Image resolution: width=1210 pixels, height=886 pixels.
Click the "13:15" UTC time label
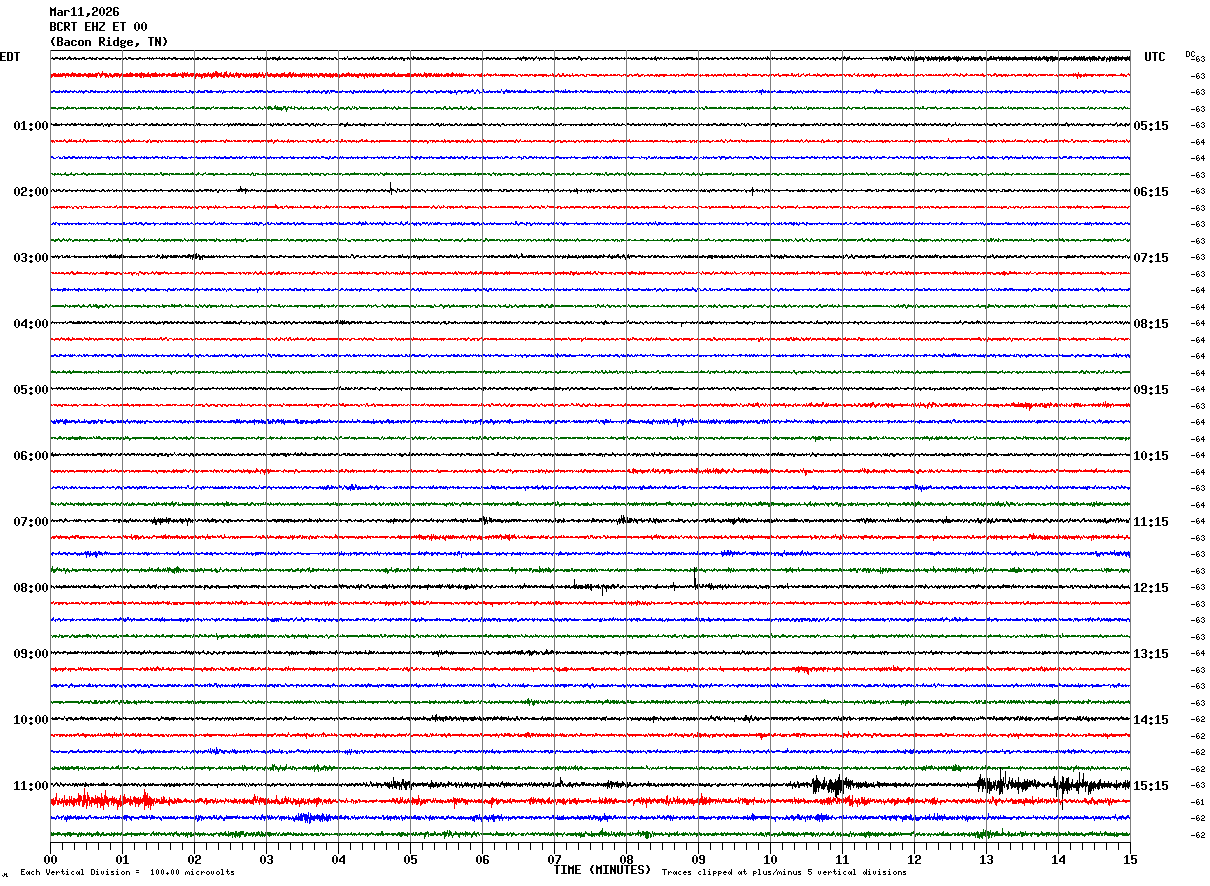[x=1151, y=654]
